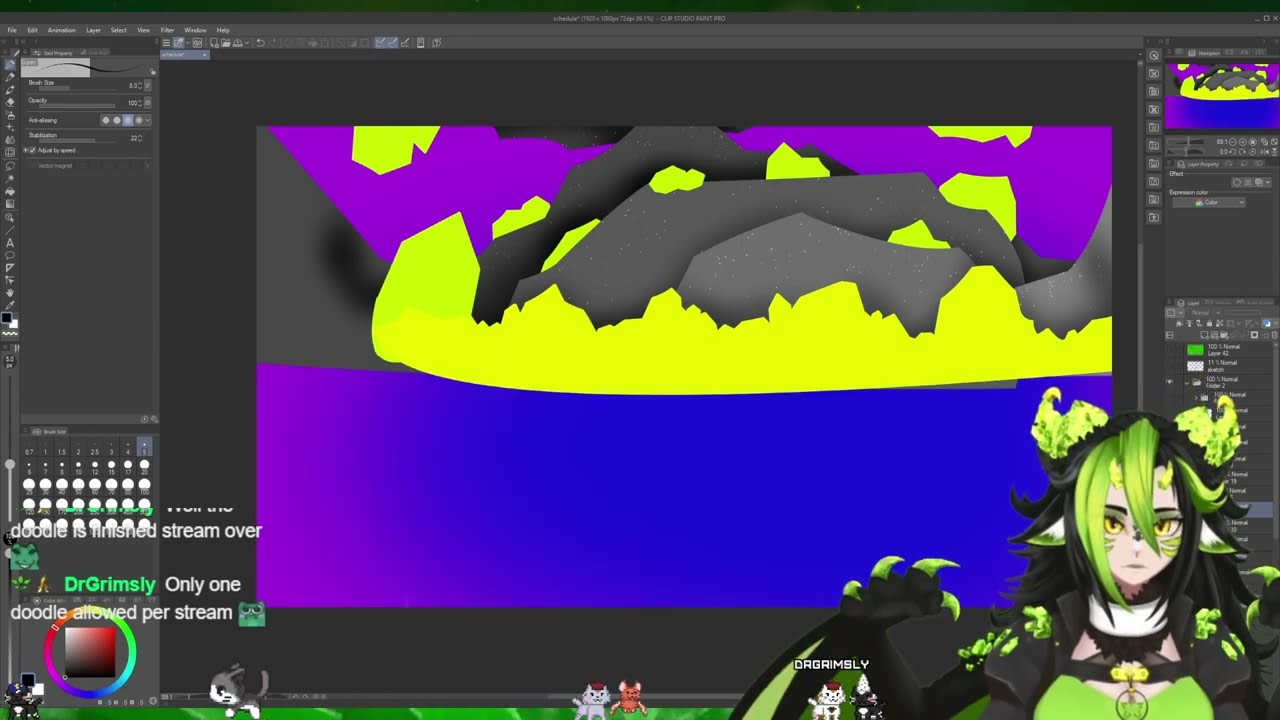Select the Pen tool in the toolbox
Image resolution: width=1280 pixels, height=720 pixels.
10,64
